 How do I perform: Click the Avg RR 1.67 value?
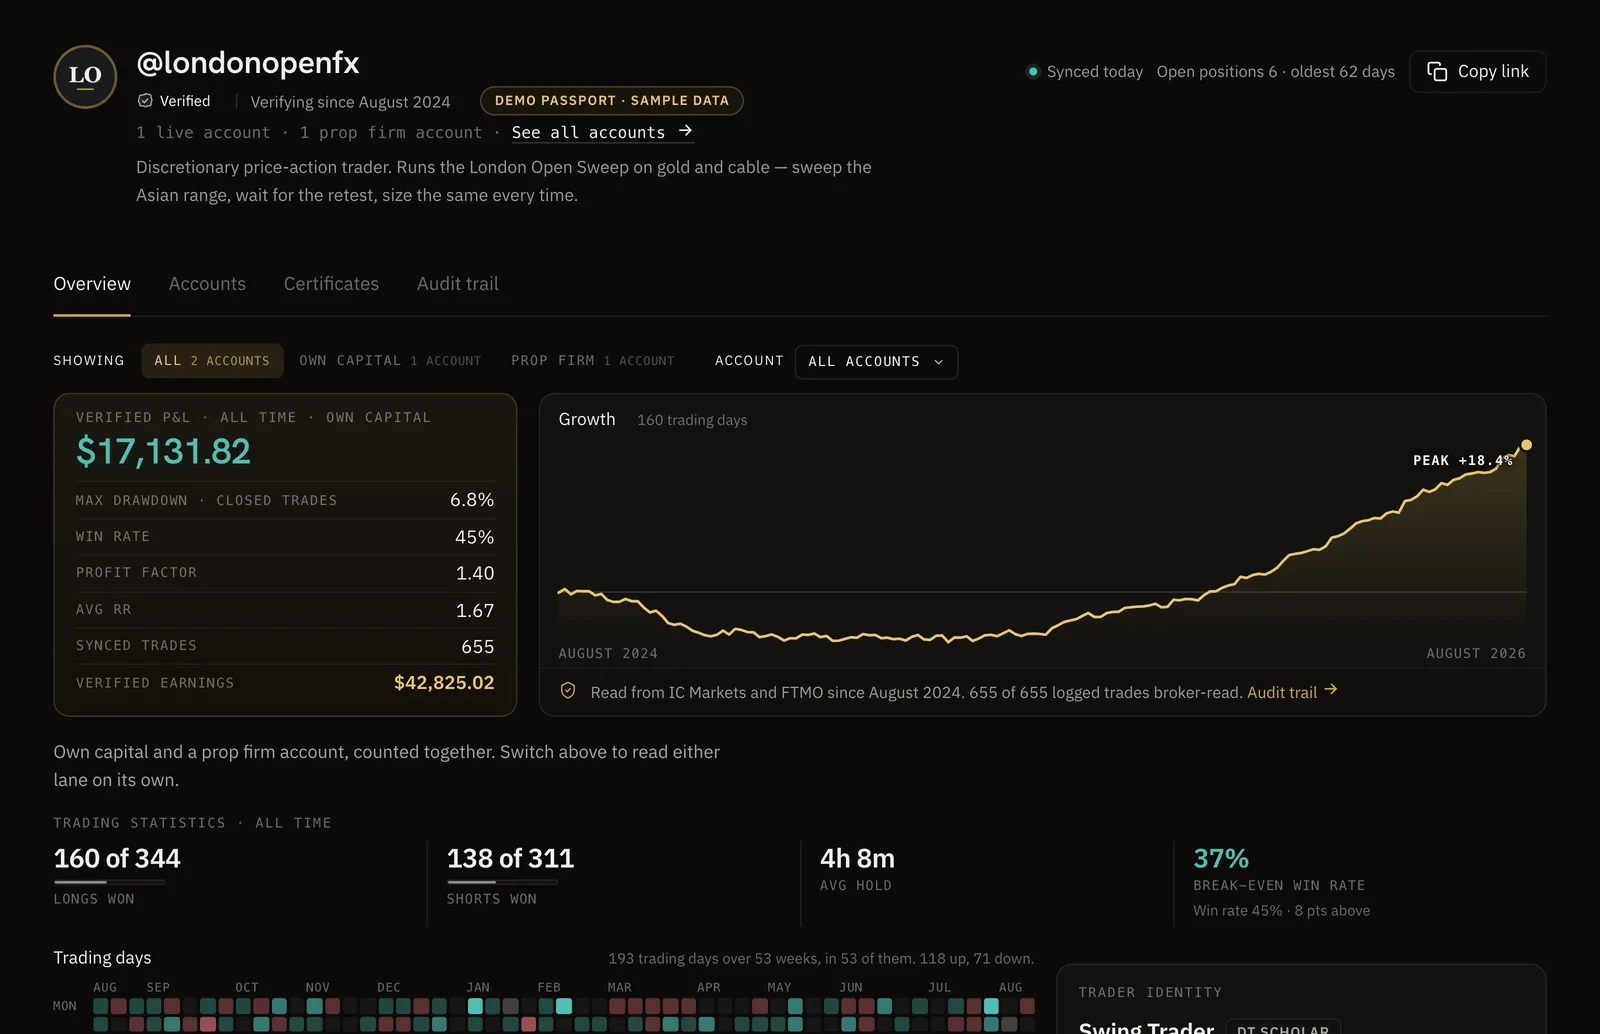475,610
